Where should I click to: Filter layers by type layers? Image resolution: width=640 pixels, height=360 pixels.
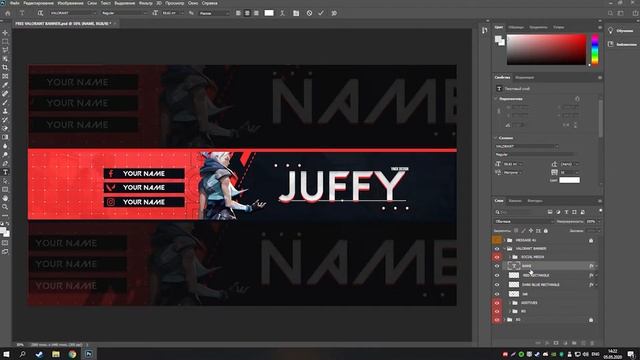coord(566,212)
